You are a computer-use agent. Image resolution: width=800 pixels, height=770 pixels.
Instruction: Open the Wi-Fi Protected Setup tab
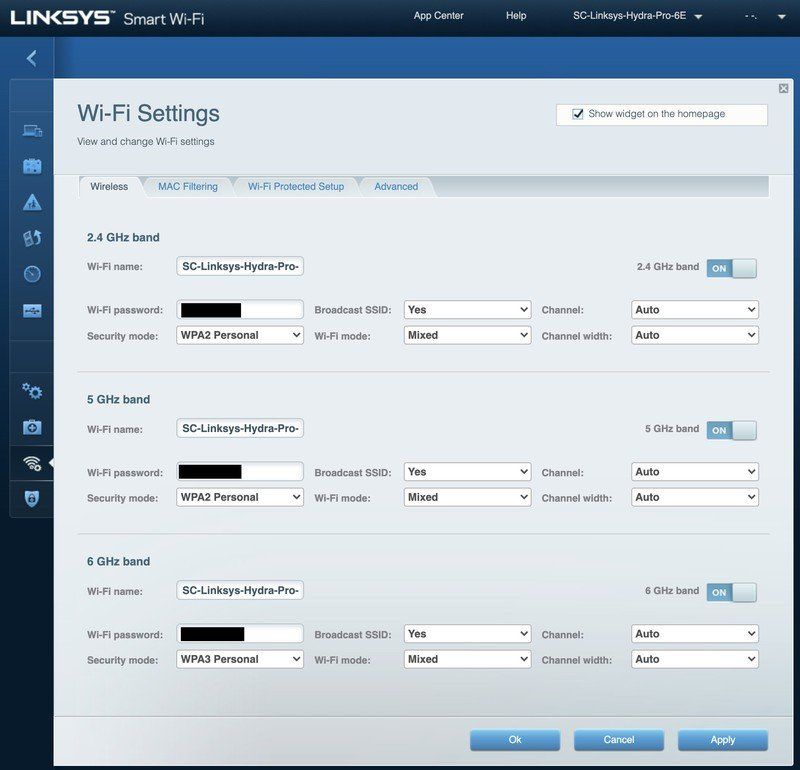pyautogui.click(x=297, y=186)
